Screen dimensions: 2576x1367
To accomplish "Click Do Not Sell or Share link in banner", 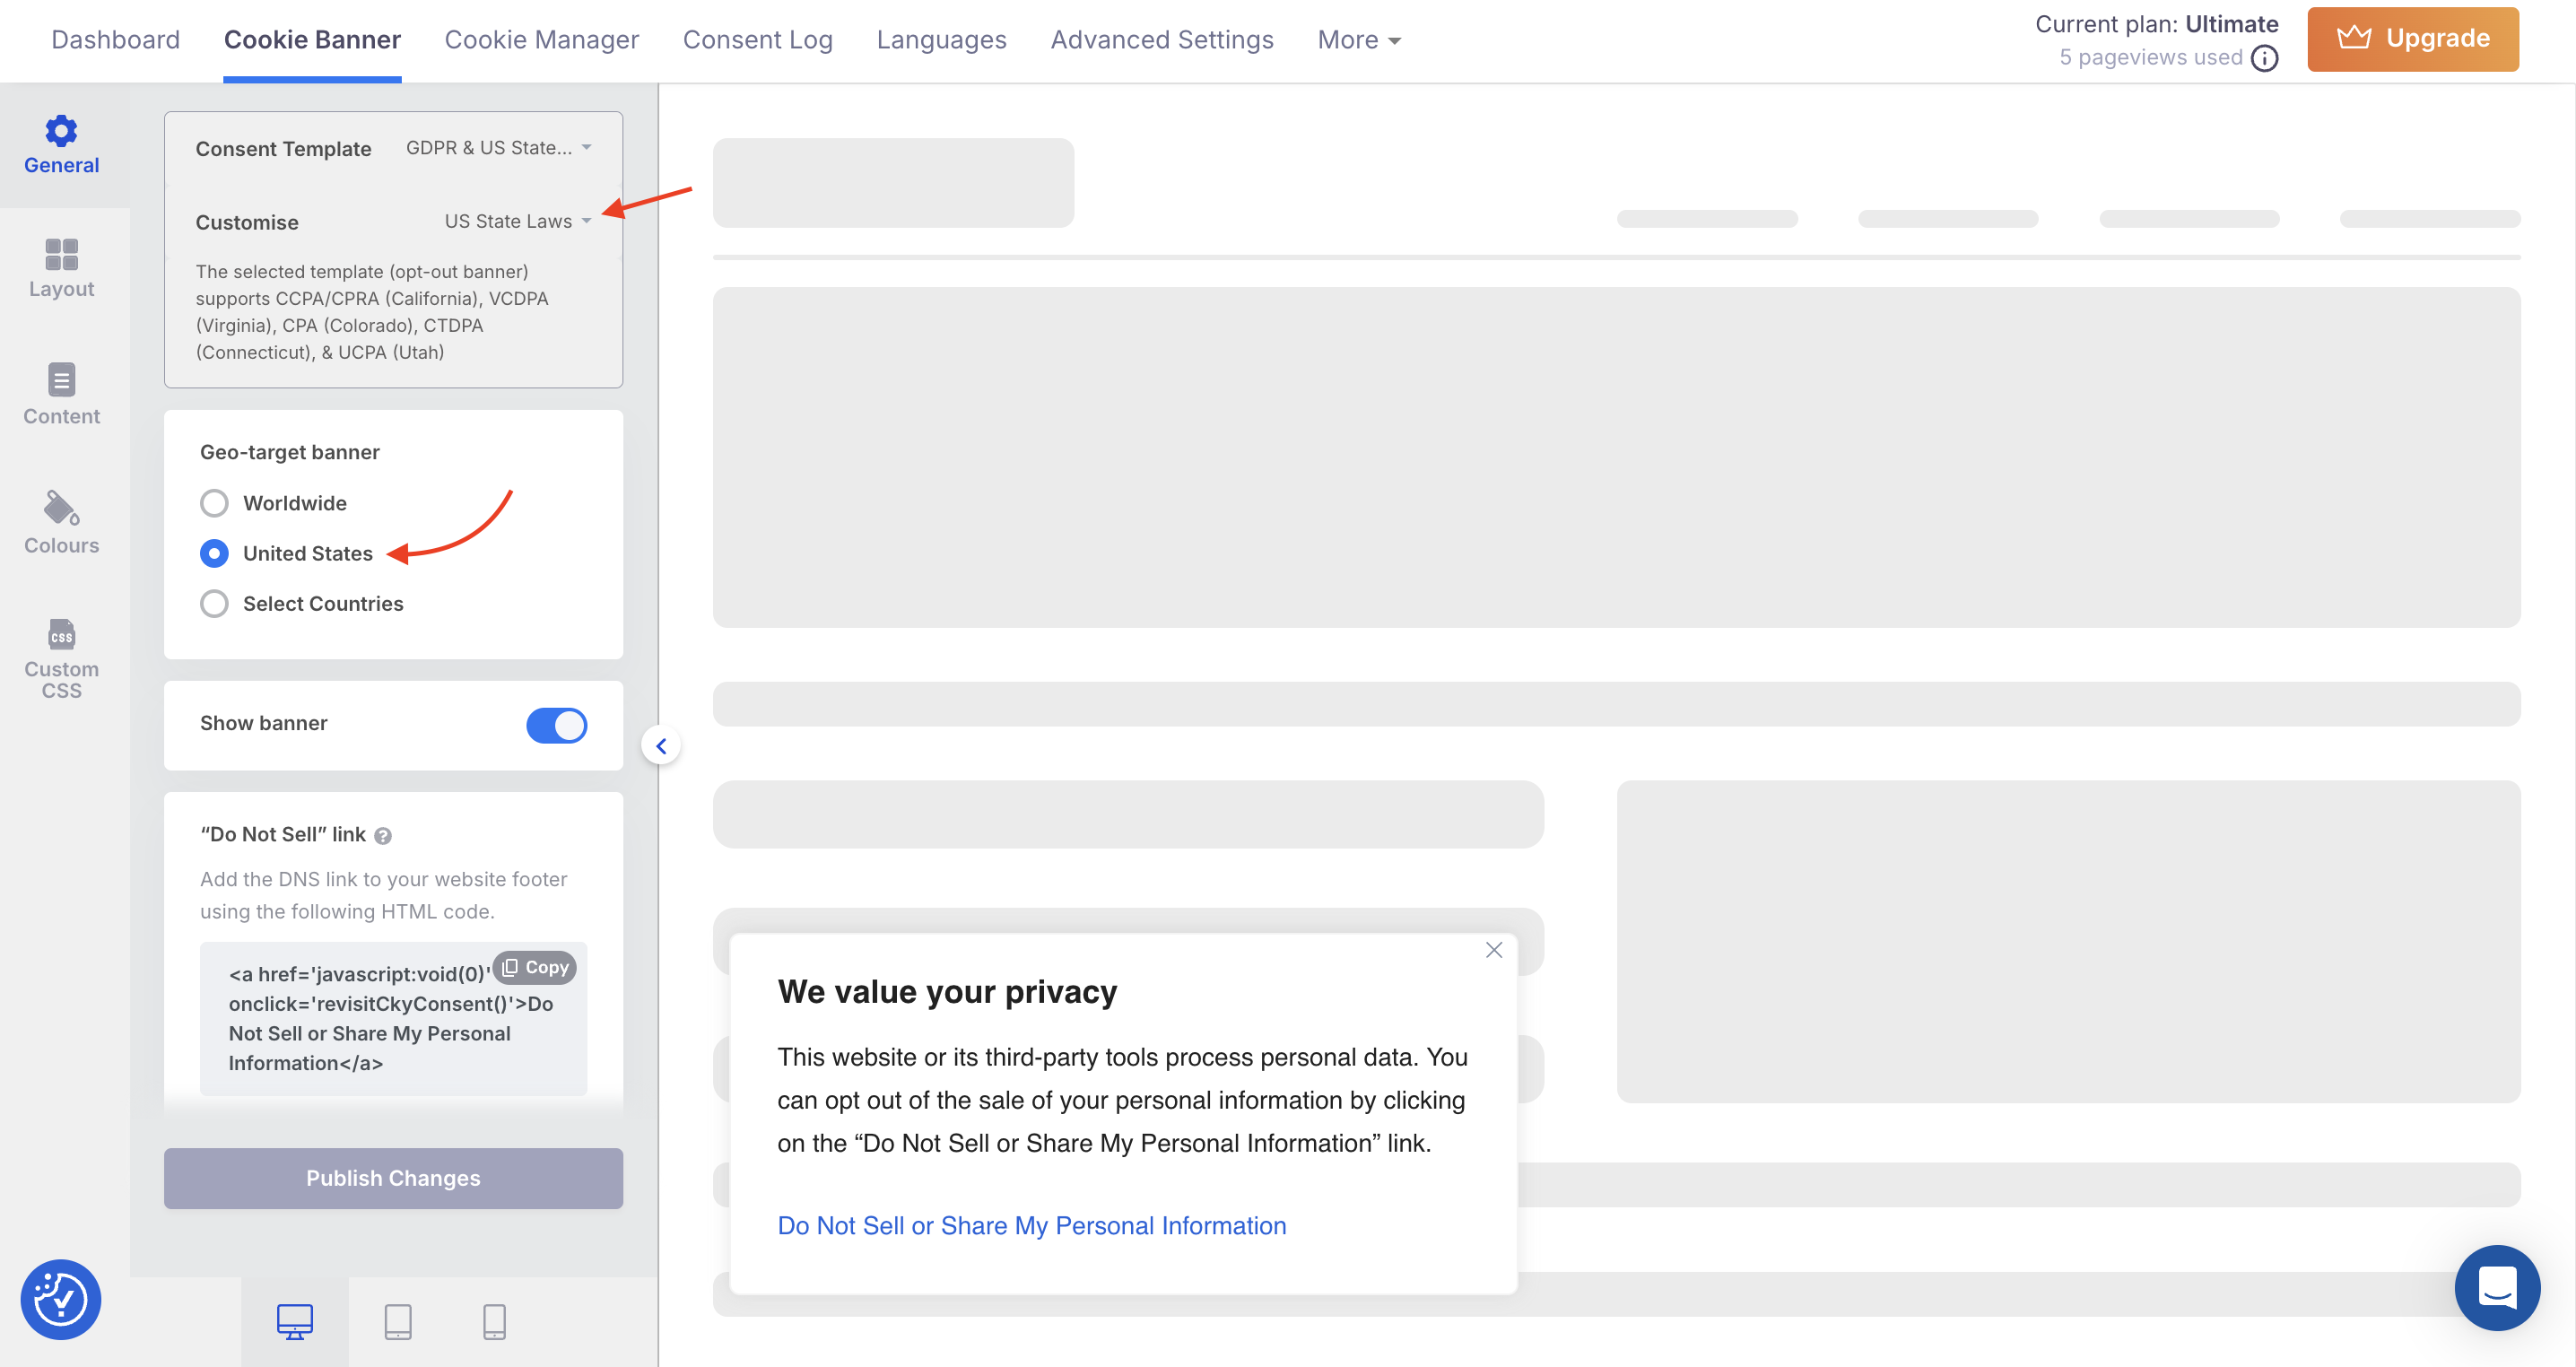I will tap(1031, 1225).
